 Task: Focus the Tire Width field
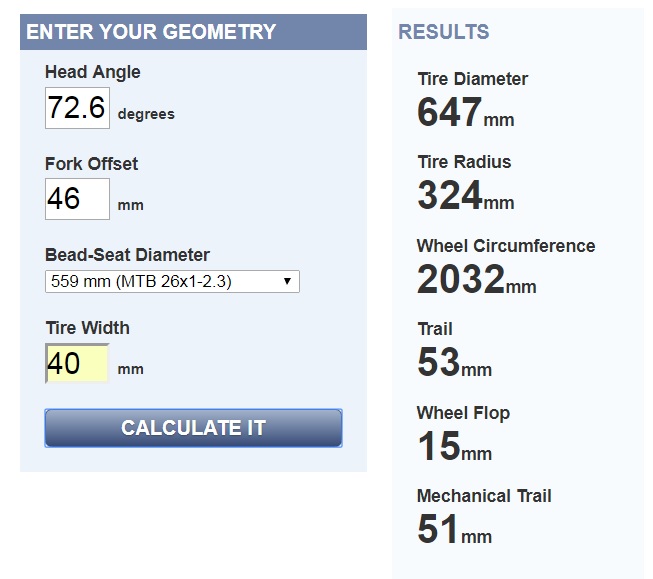(x=77, y=363)
